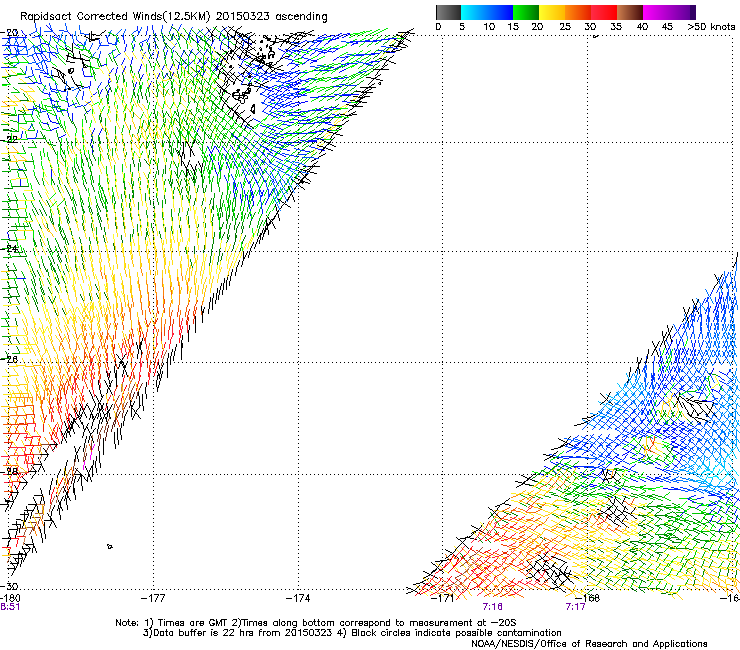Click the "-30" latitude axis label
Image resolution: width=740 pixels, height=650 pixels.
click(10, 586)
